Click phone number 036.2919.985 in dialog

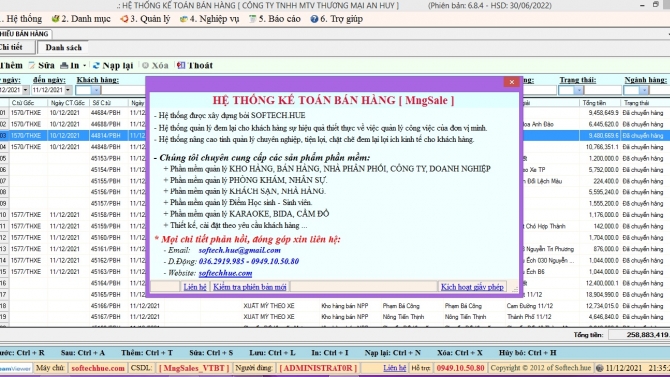[221, 262]
